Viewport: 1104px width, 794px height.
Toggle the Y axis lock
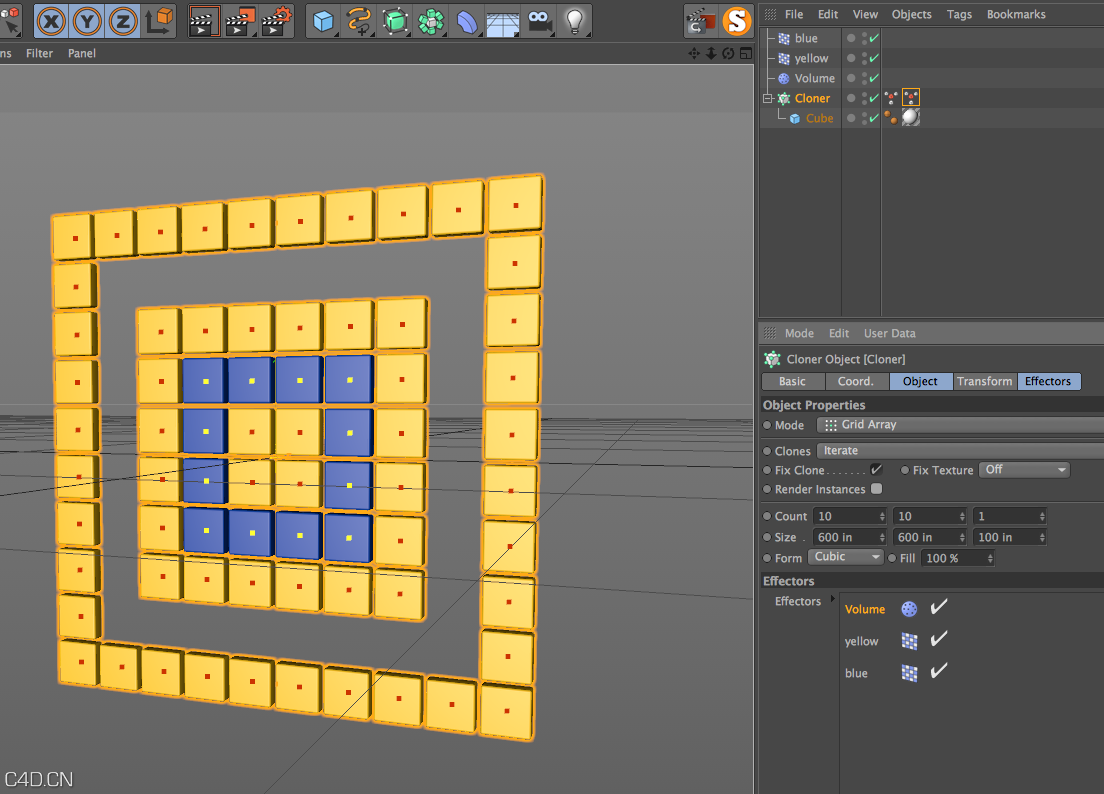(87, 21)
